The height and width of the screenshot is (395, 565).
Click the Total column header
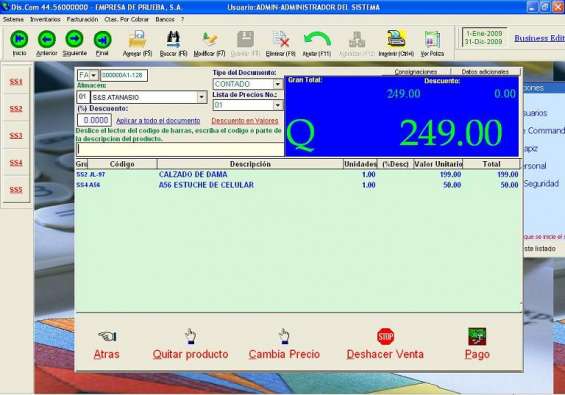click(x=491, y=164)
